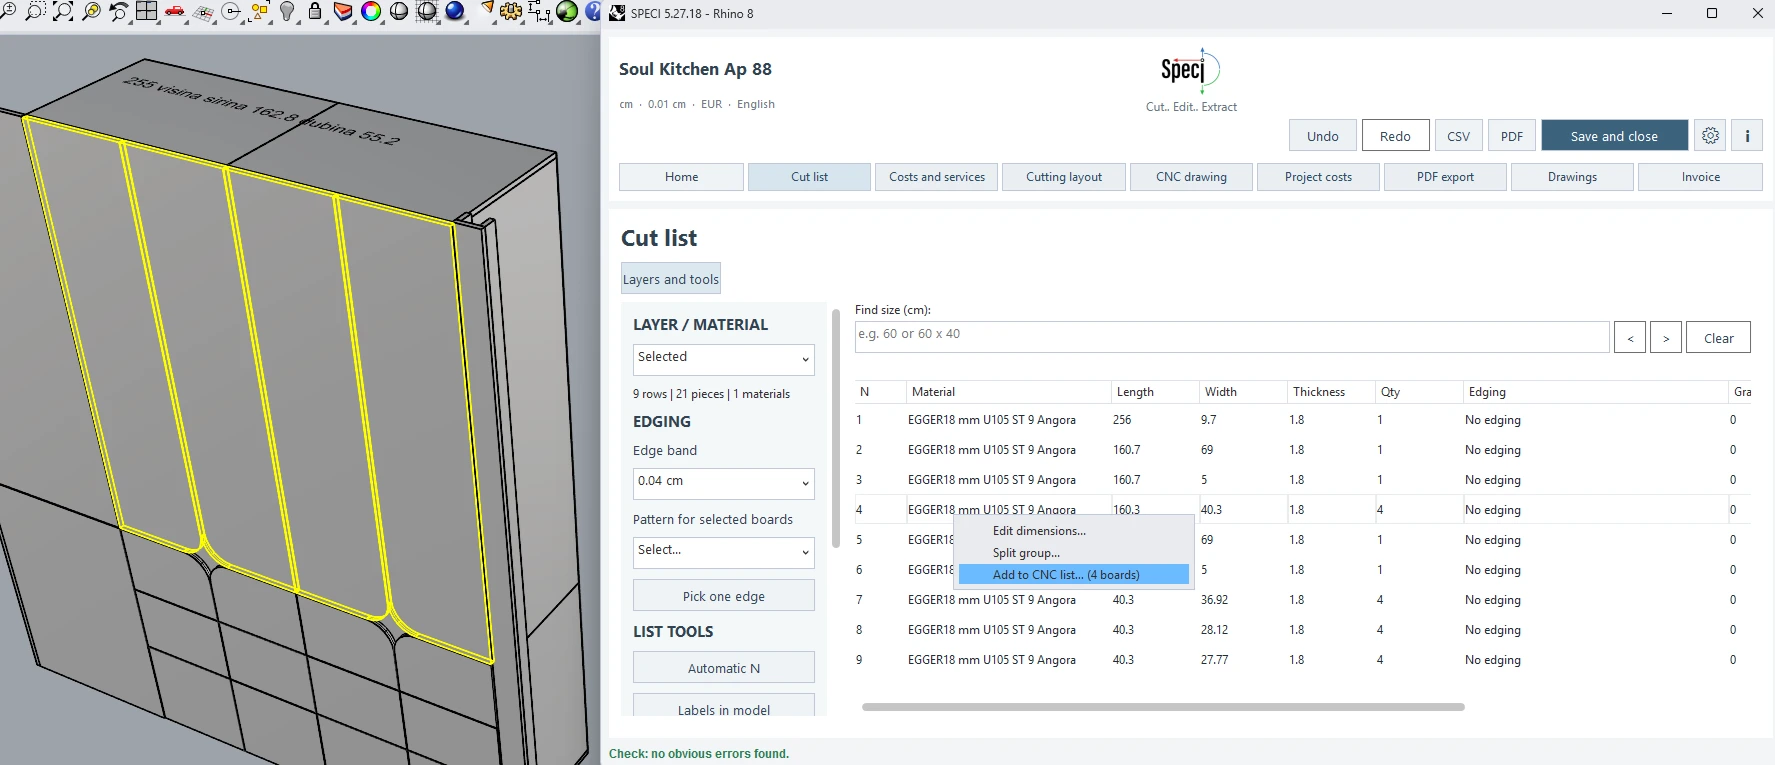Click Labels in model button

click(724, 706)
